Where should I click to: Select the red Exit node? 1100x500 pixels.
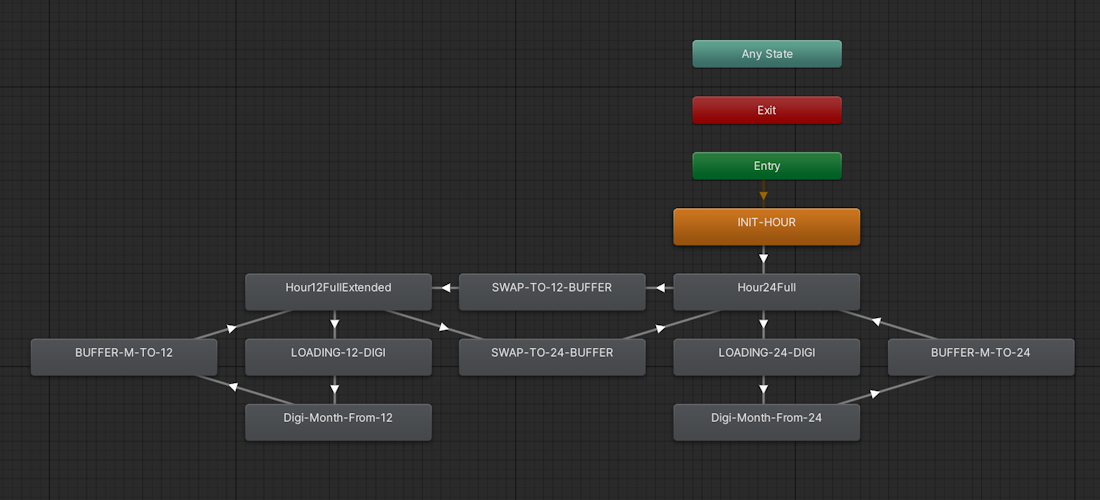[767, 110]
